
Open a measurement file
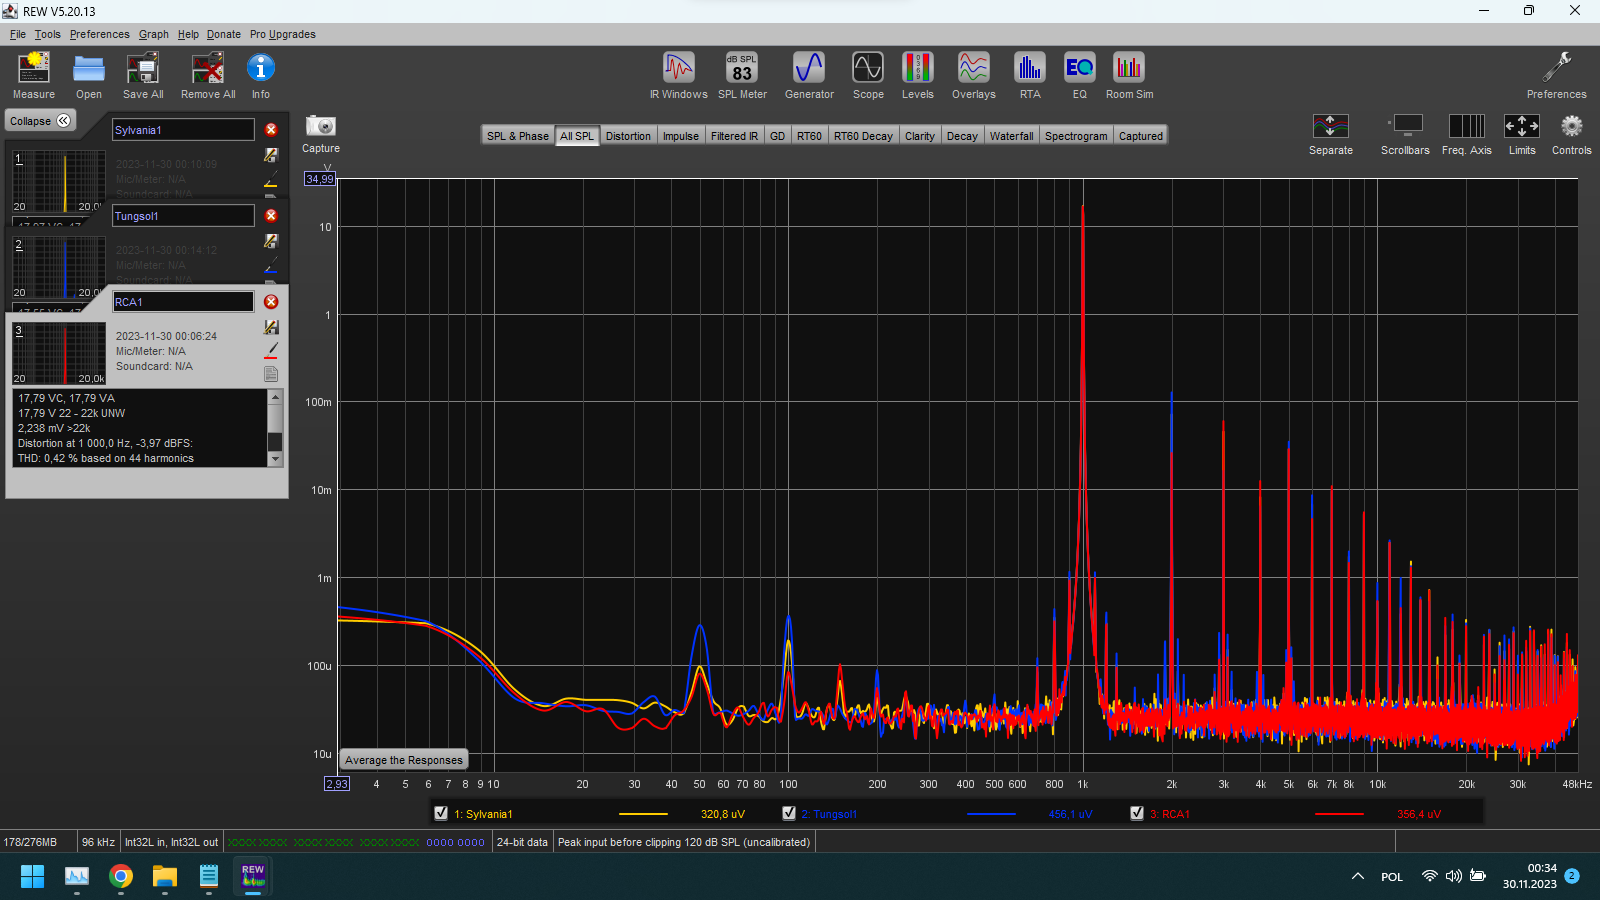[89, 76]
